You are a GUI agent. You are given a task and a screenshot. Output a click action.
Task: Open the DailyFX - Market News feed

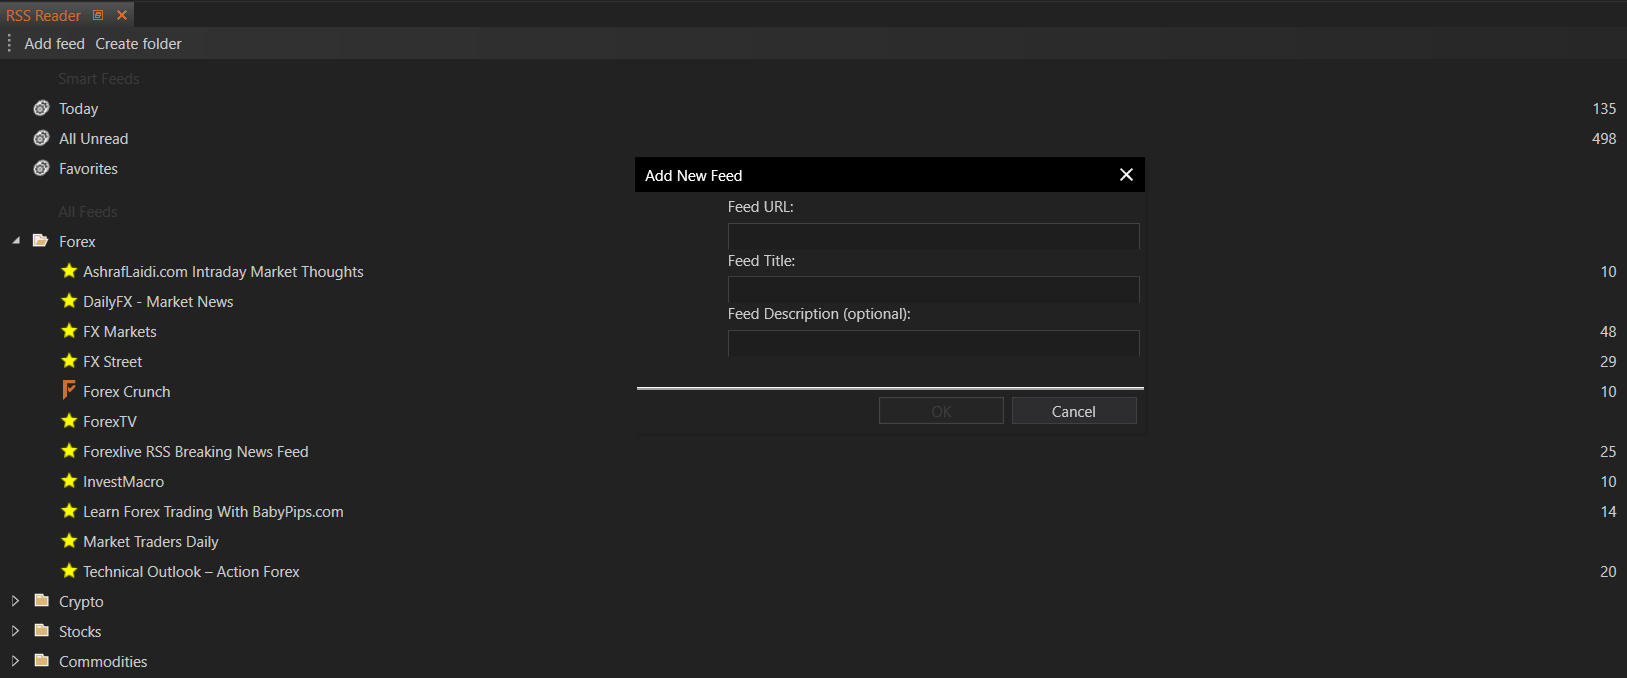coord(158,302)
